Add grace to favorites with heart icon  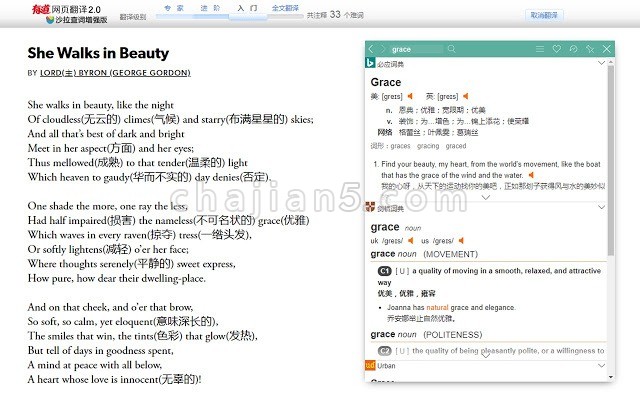(x=557, y=49)
